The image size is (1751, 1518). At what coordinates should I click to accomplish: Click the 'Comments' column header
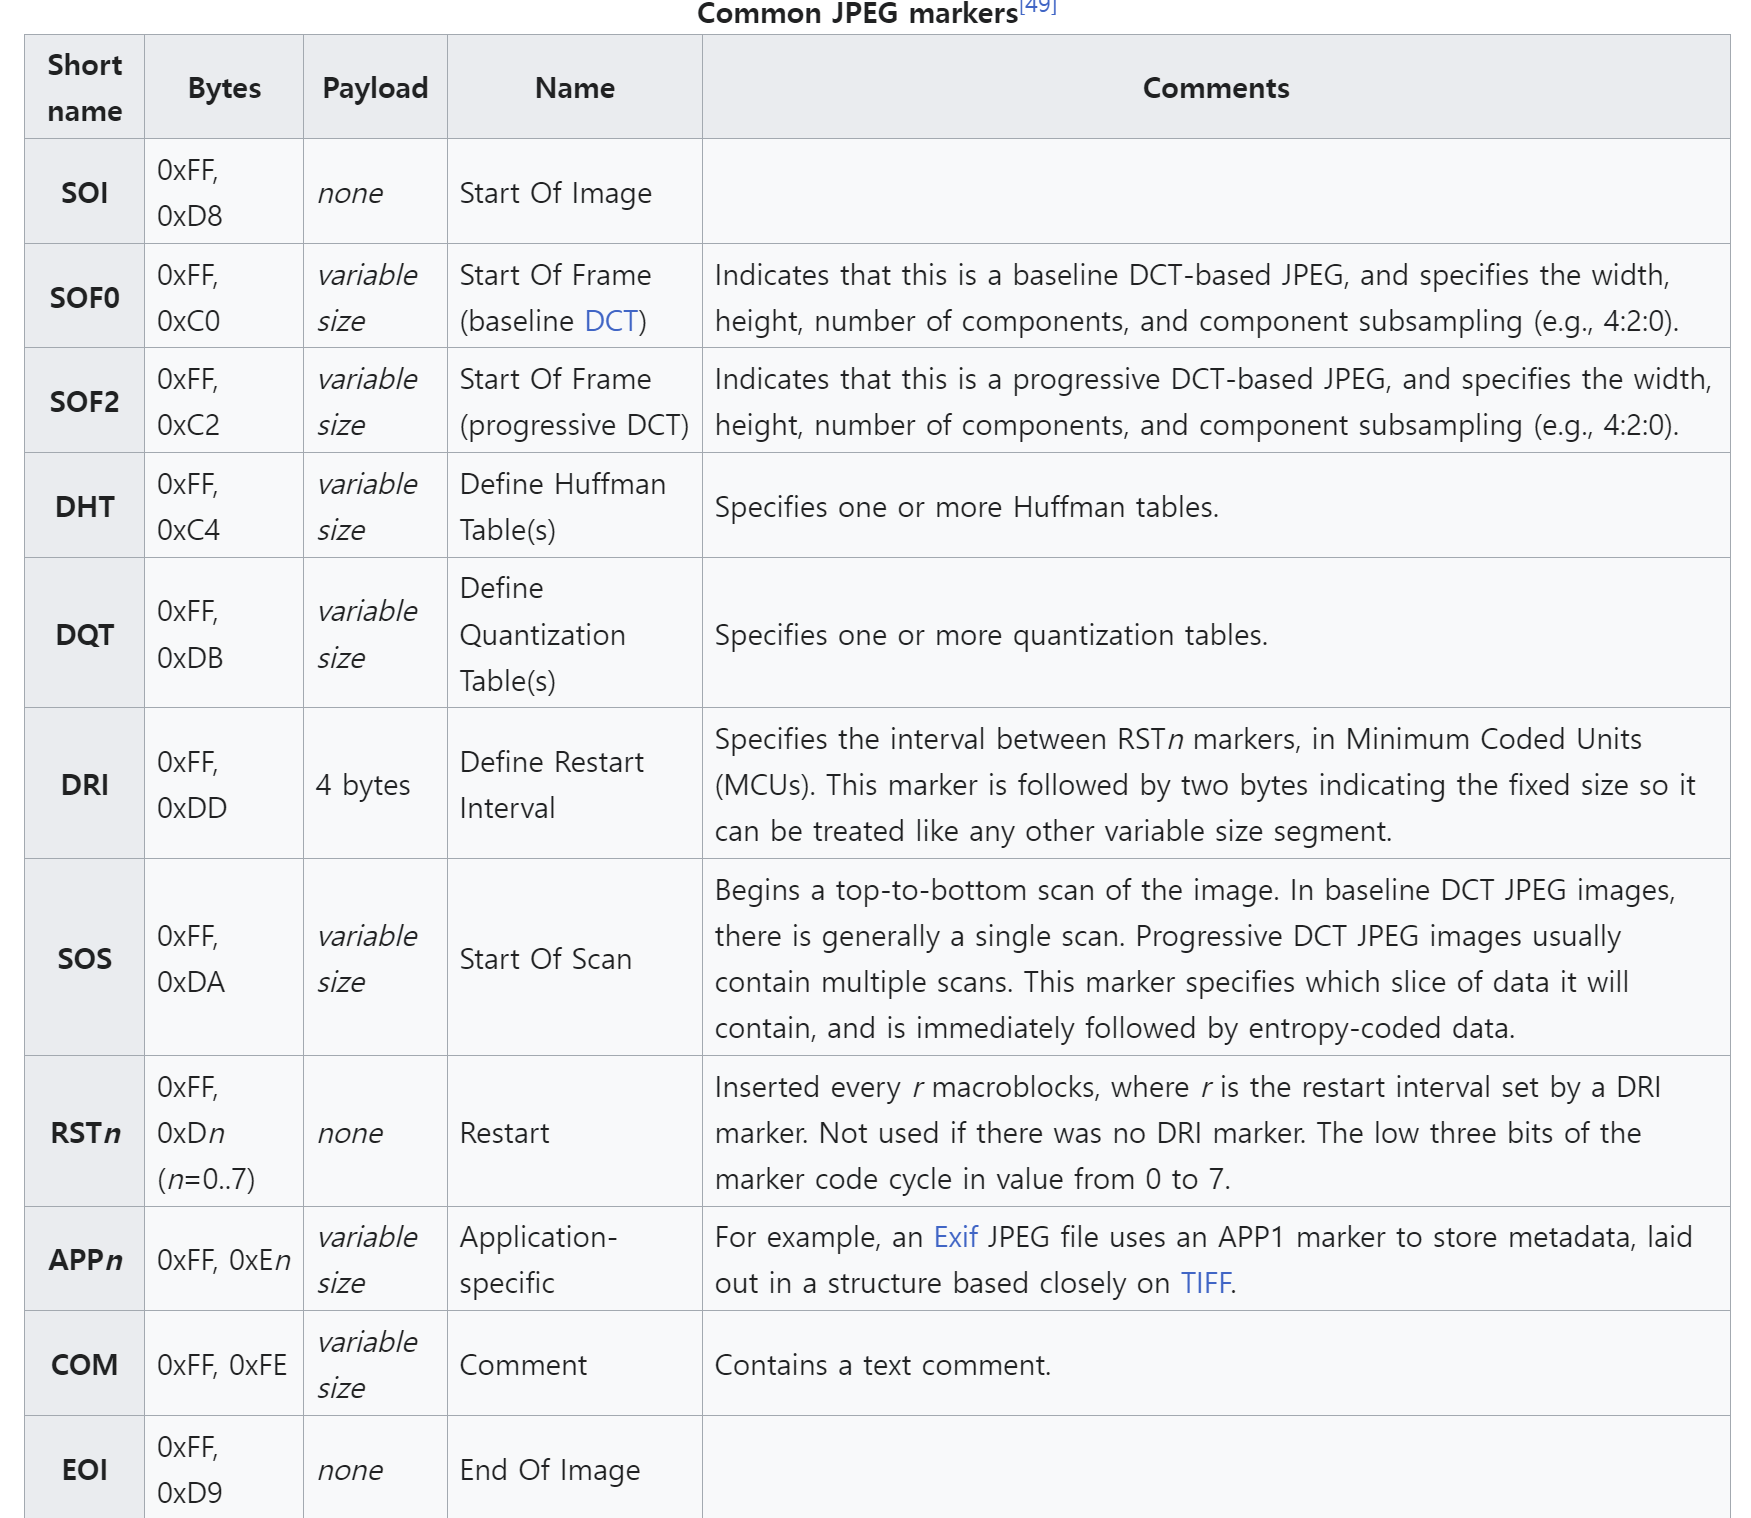[1216, 87]
